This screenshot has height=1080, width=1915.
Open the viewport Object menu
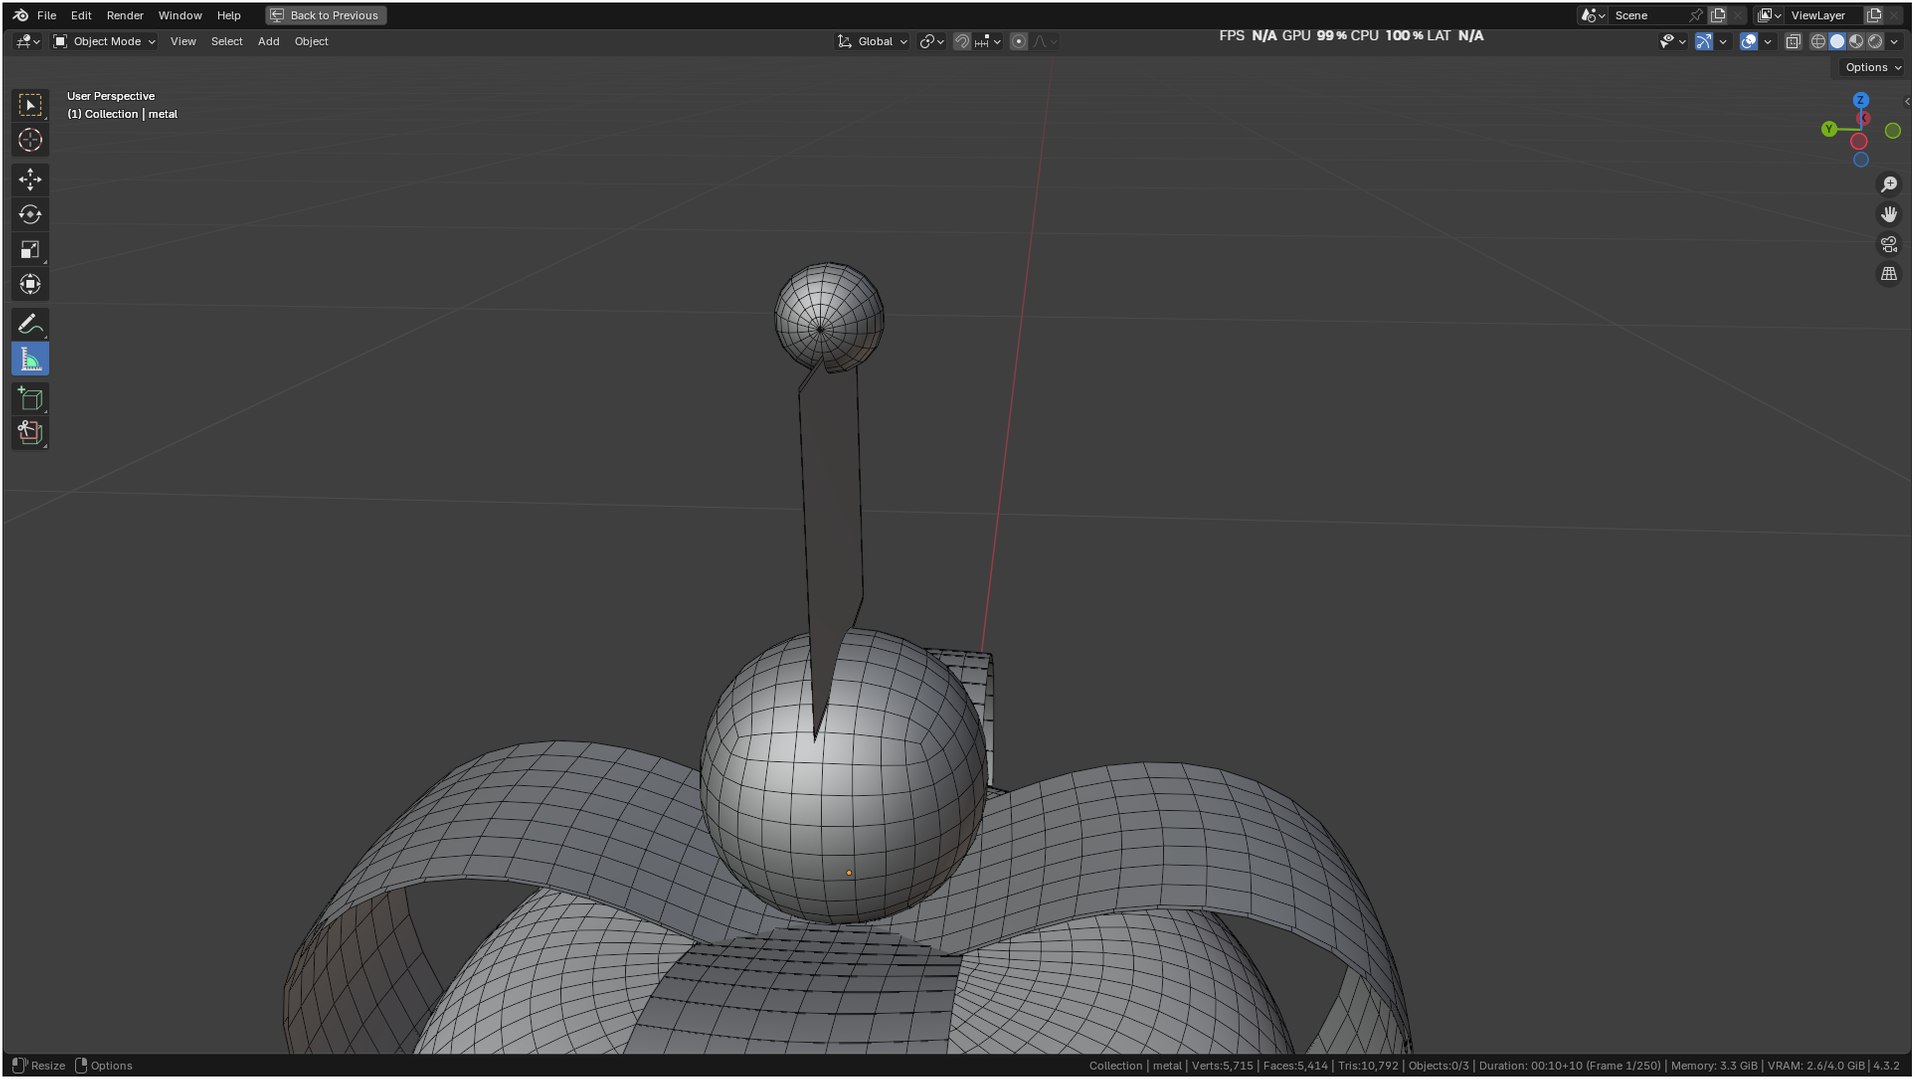[x=311, y=41]
